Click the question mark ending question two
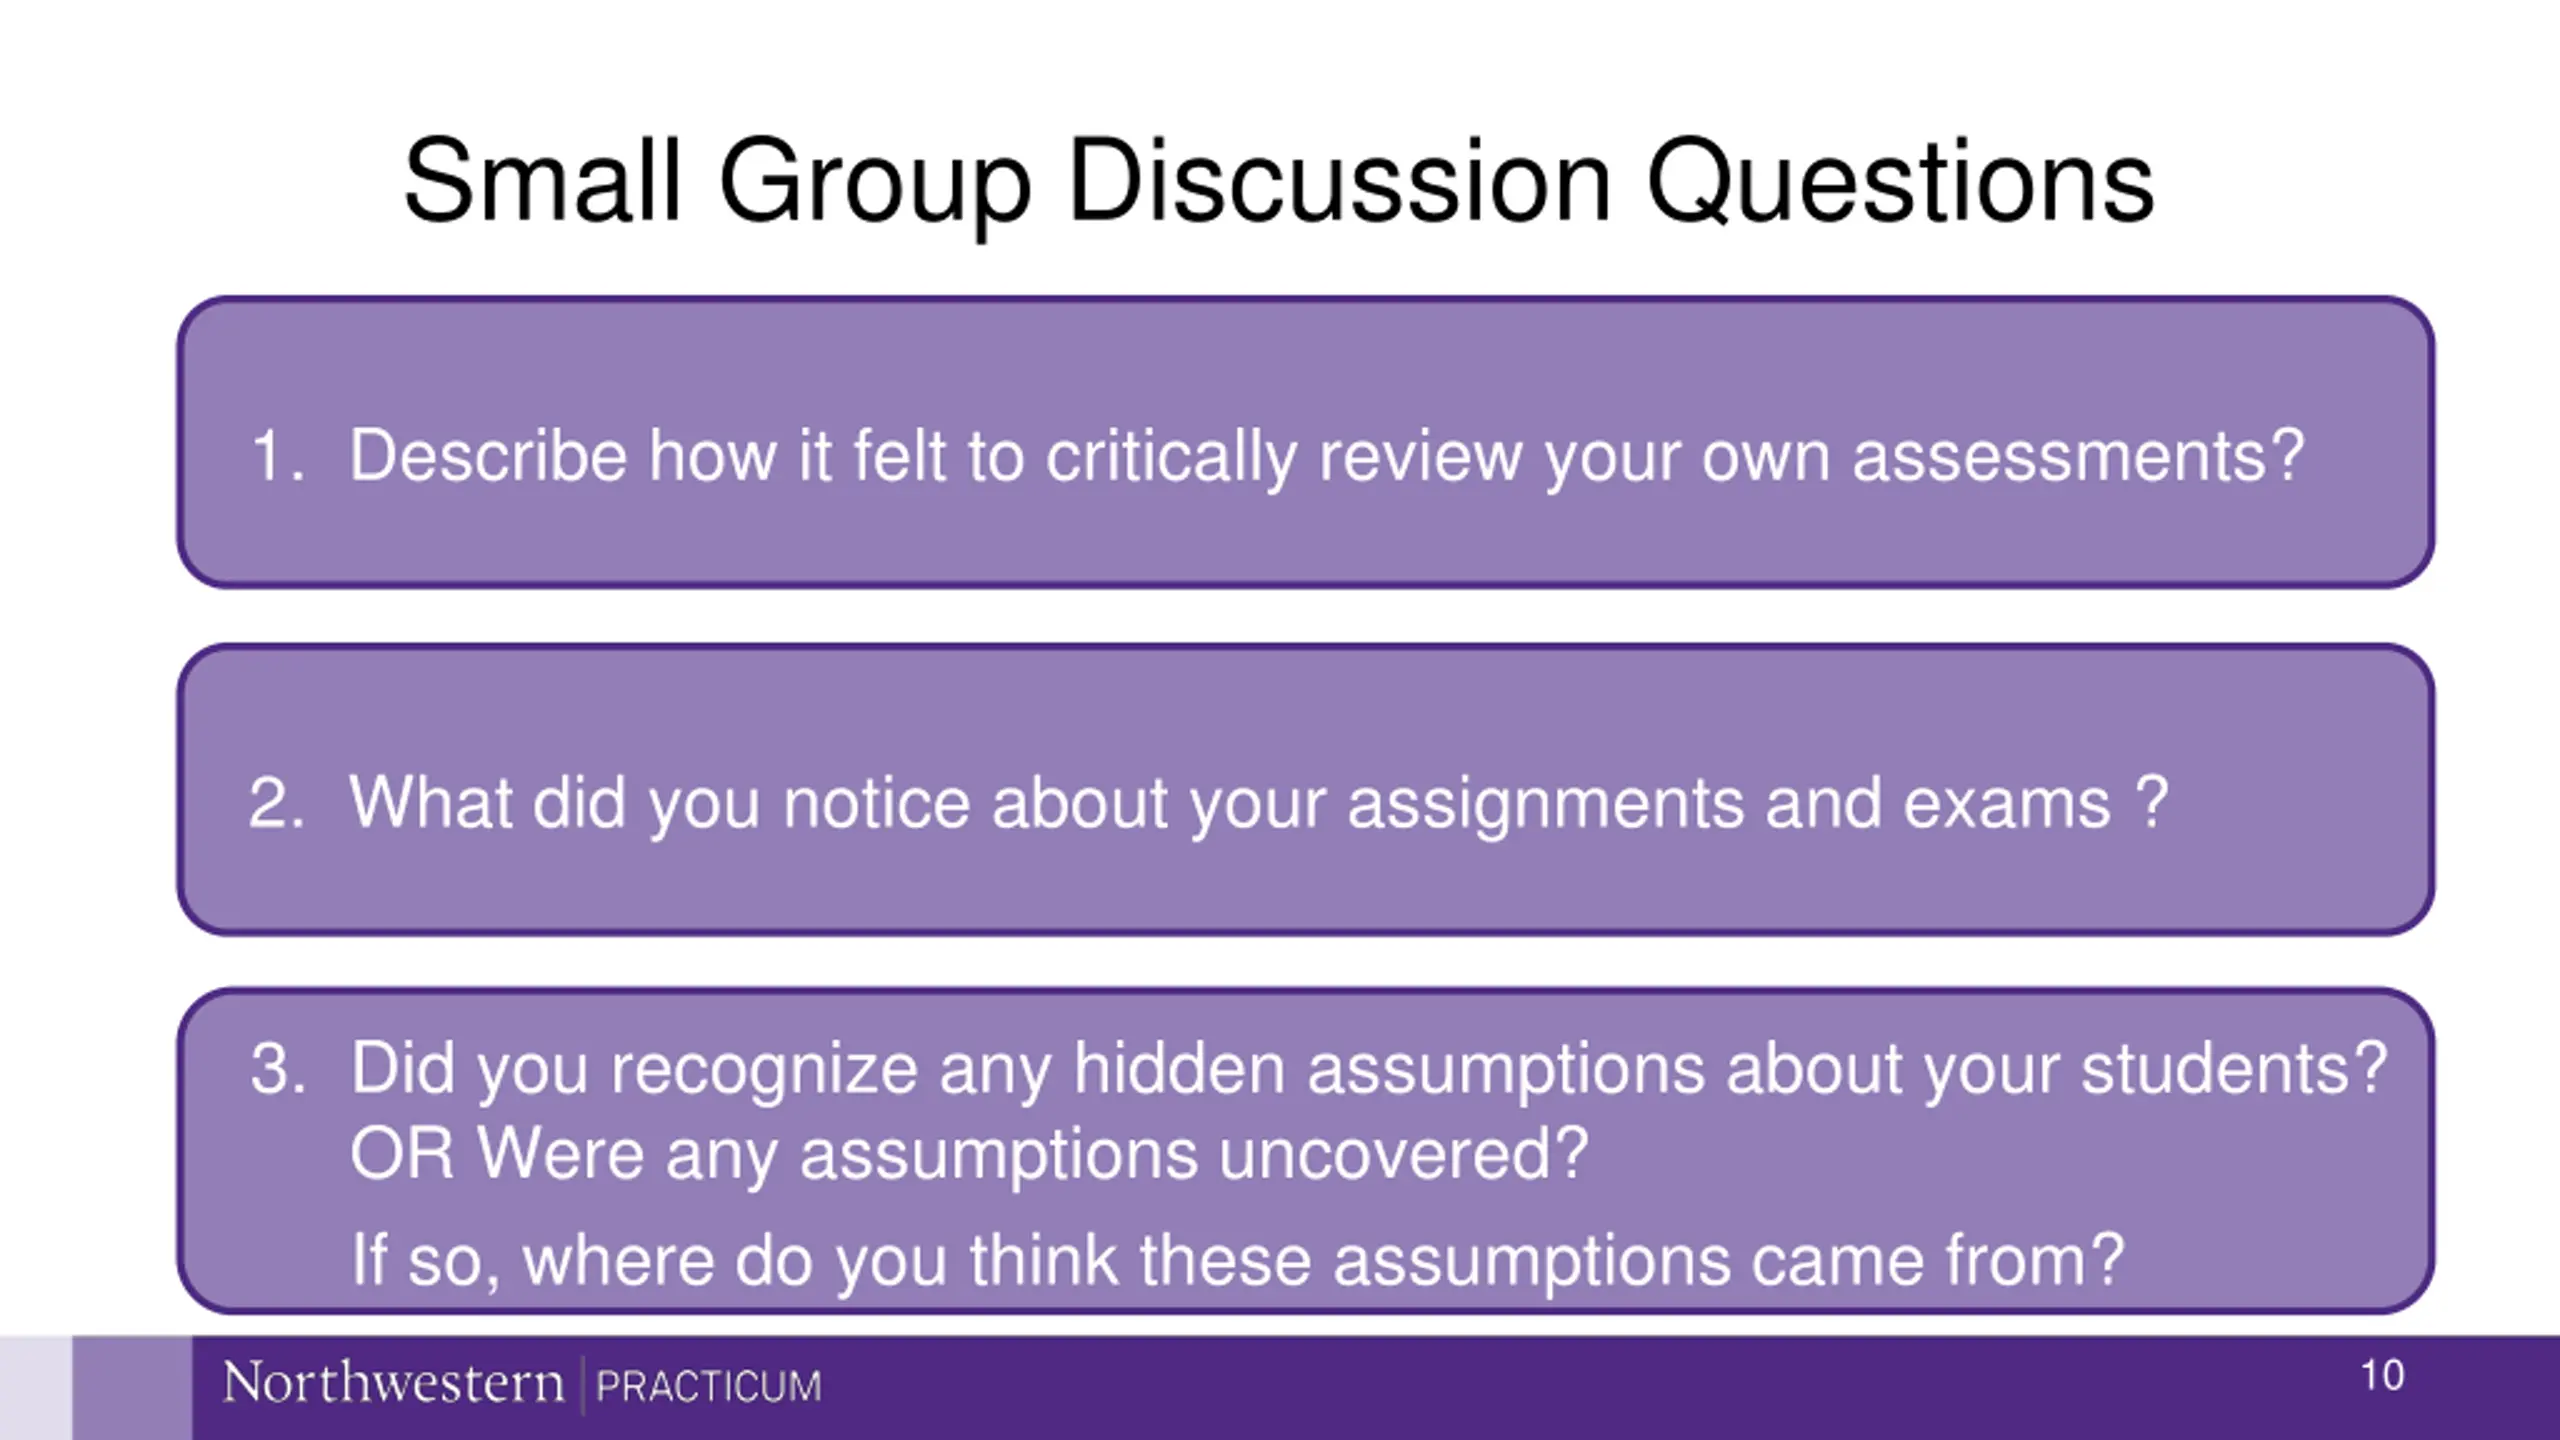 tap(2151, 802)
